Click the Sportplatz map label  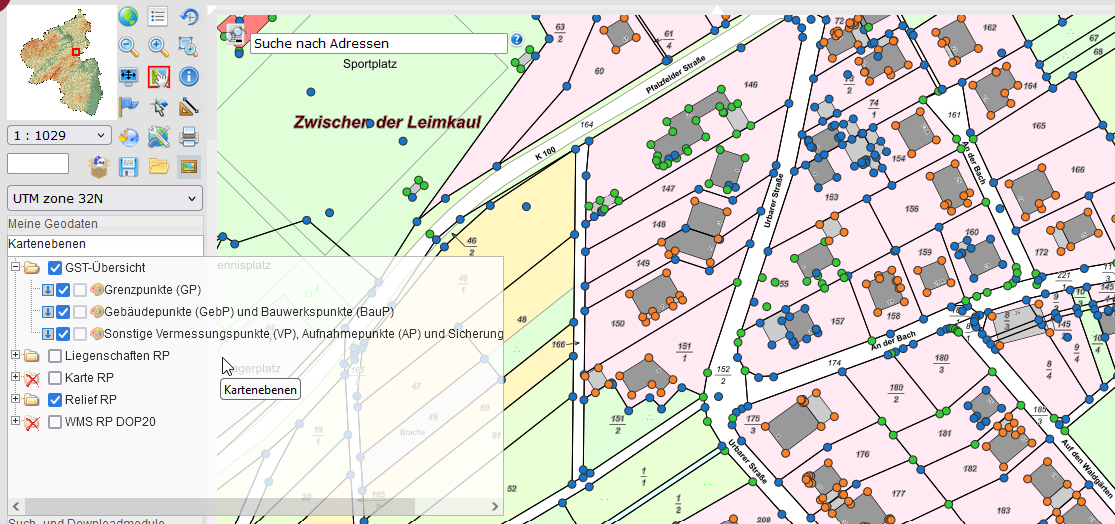click(x=370, y=64)
